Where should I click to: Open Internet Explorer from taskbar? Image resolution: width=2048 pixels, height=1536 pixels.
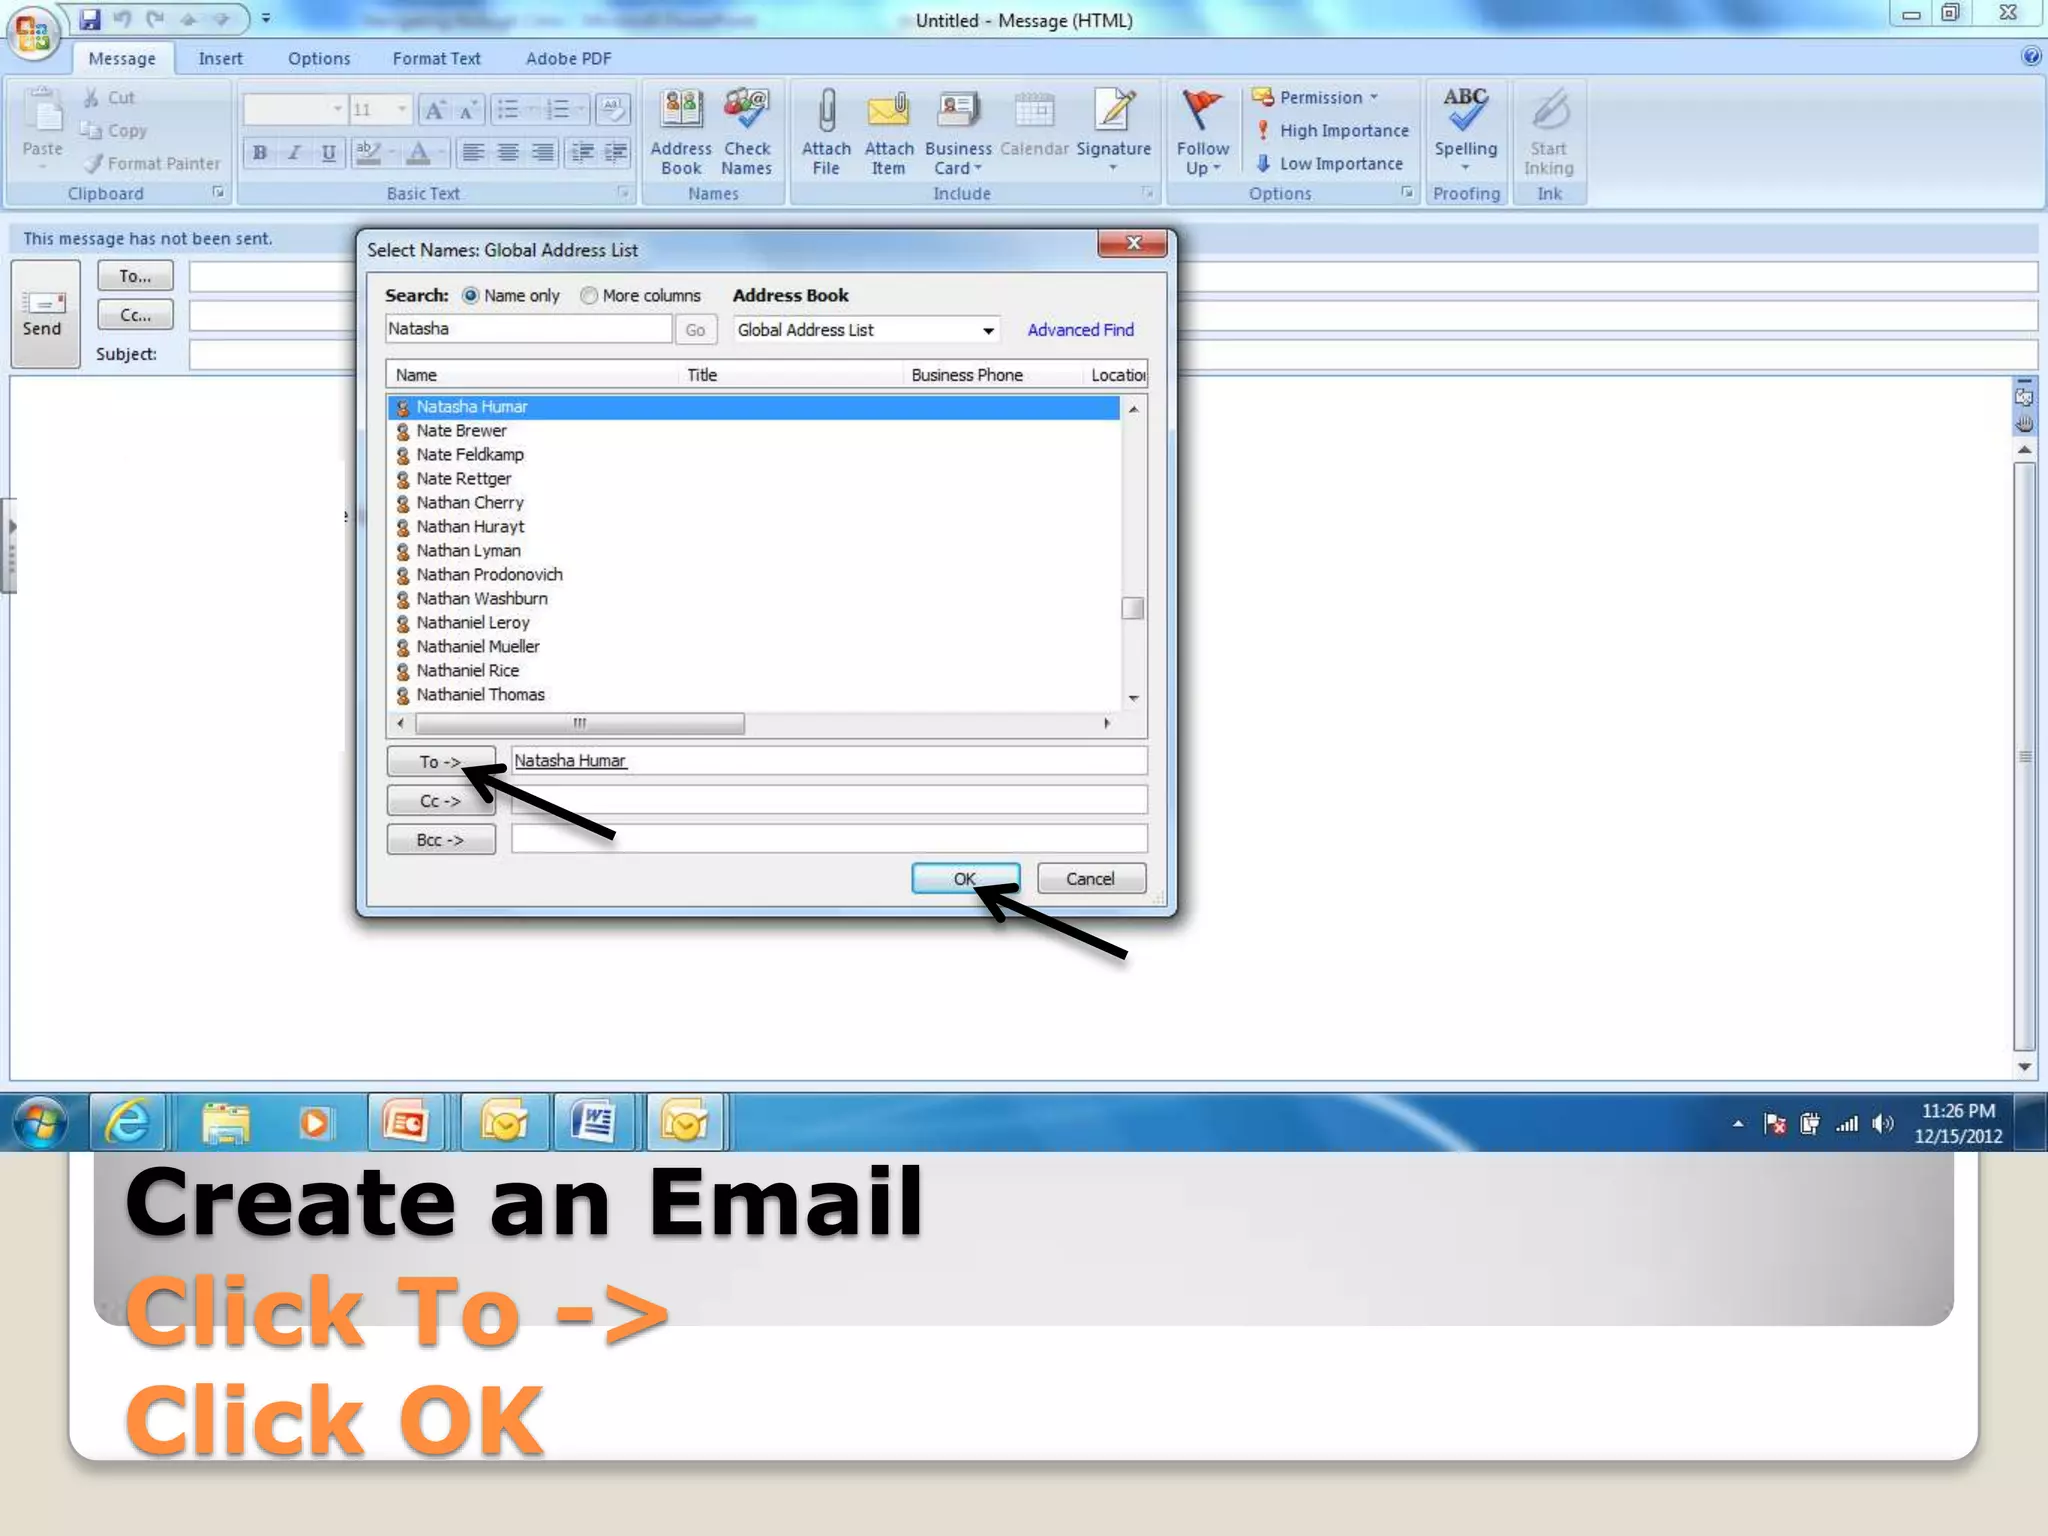pos(128,1122)
